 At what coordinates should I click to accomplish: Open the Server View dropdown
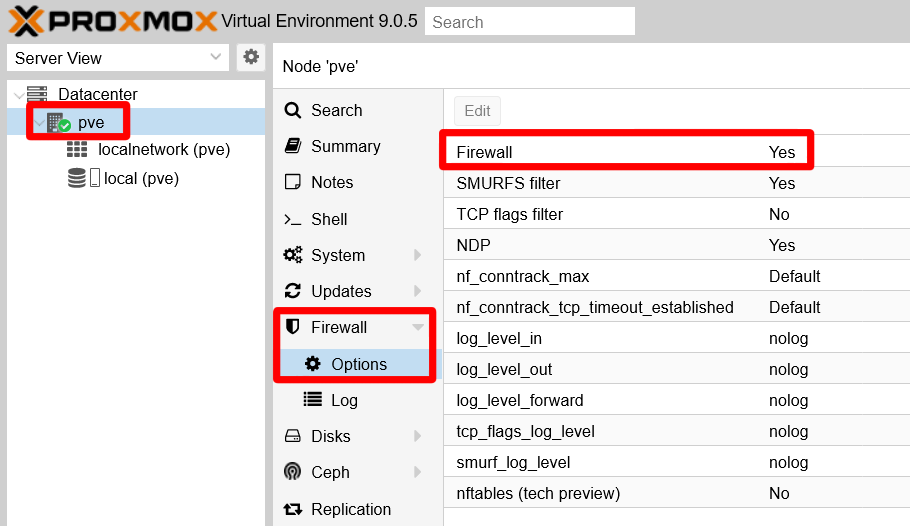click(x=118, y=58)
